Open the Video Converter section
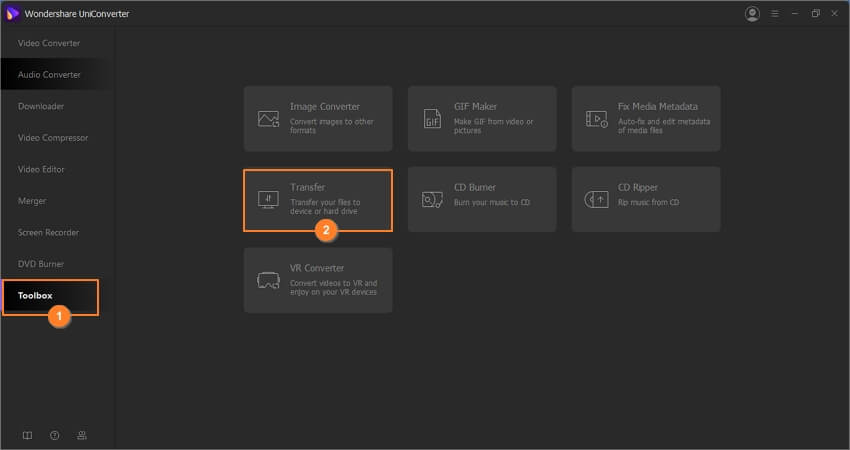850x450 pixels. coord(49,43)
